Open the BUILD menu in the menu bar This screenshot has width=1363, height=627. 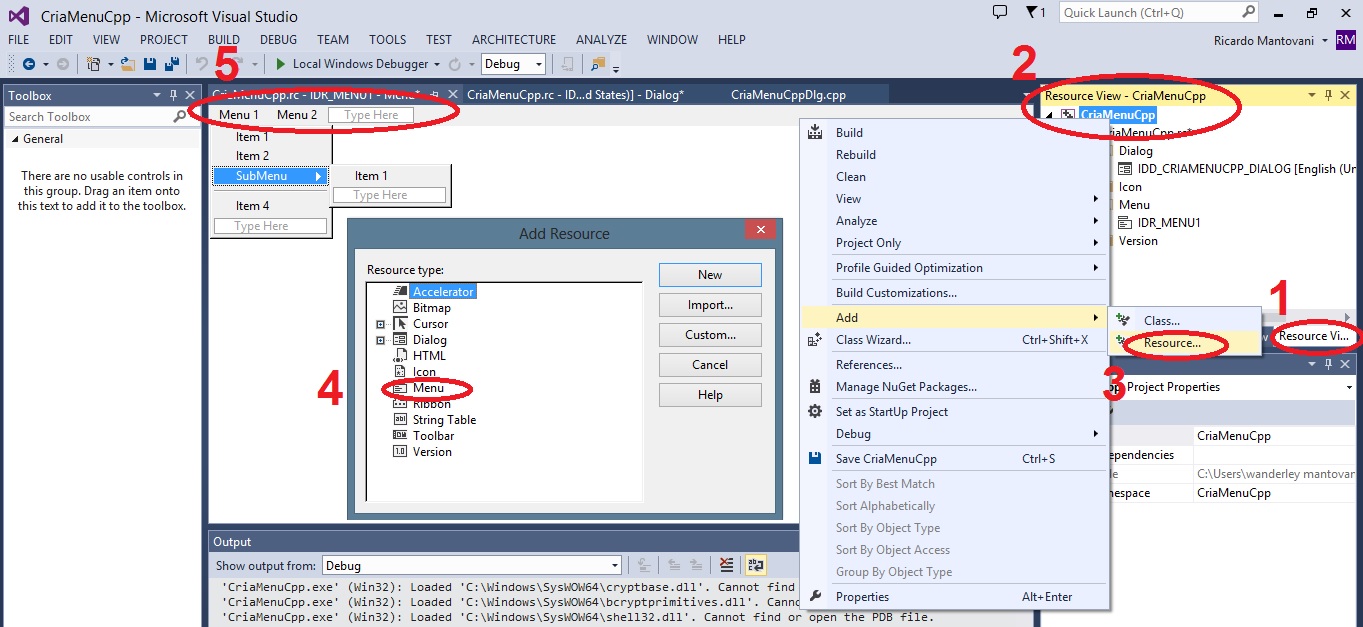pos(224,40)
